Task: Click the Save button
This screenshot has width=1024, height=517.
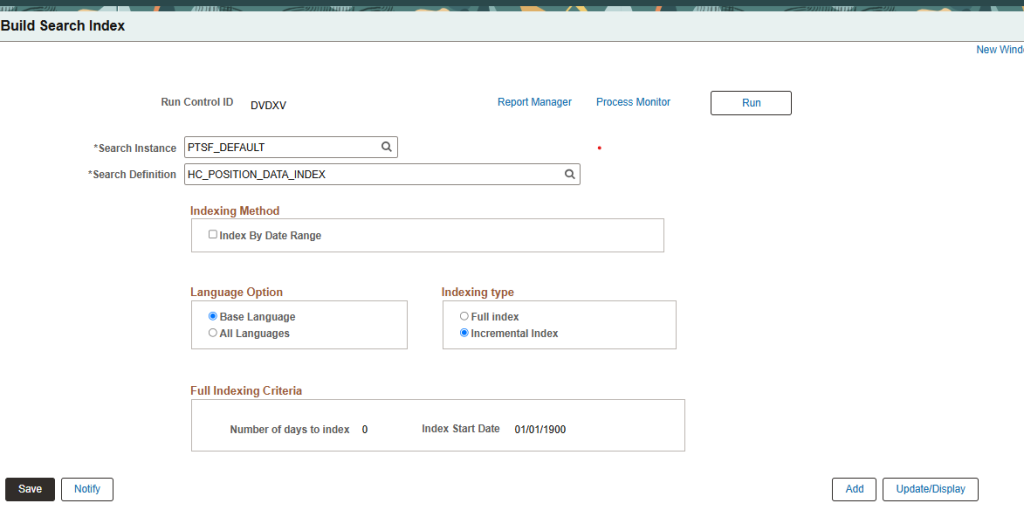Action: pyautogui.click(x=30, y=489)
